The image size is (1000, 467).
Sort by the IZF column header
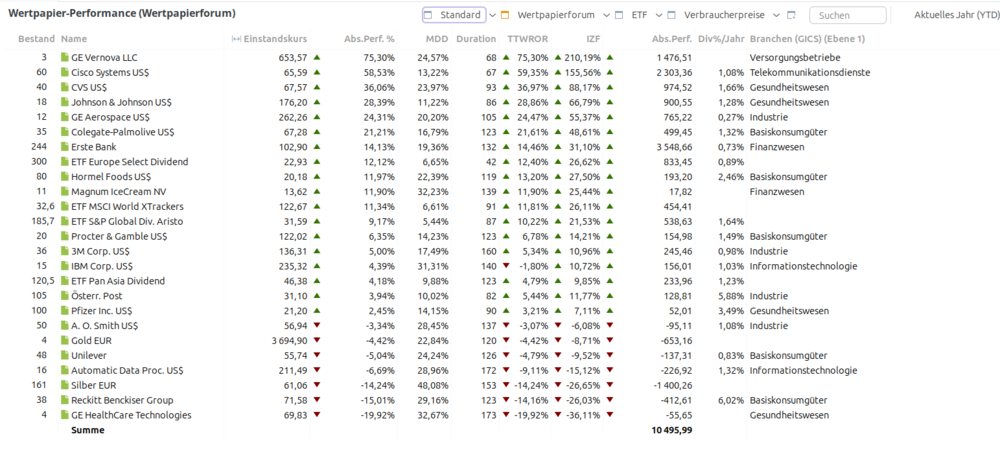pyautogui.click(x=593, y=39)
